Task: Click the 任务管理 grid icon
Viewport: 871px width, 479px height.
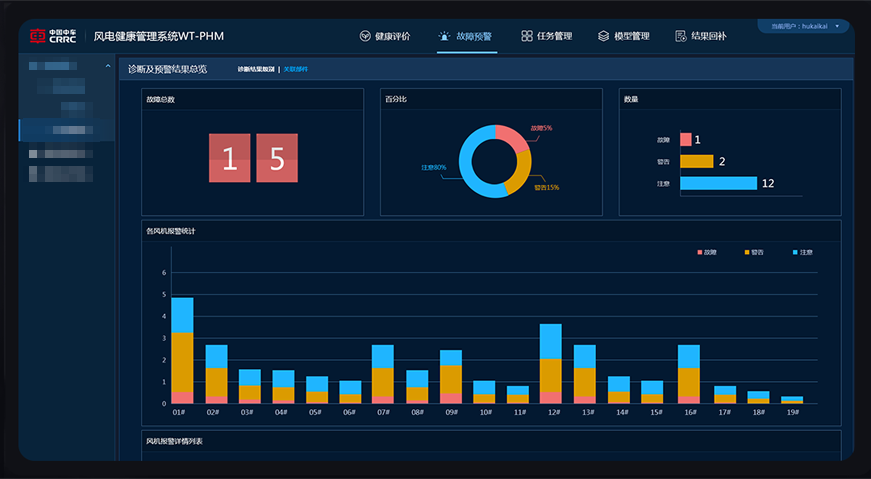Action: point(527,36)
